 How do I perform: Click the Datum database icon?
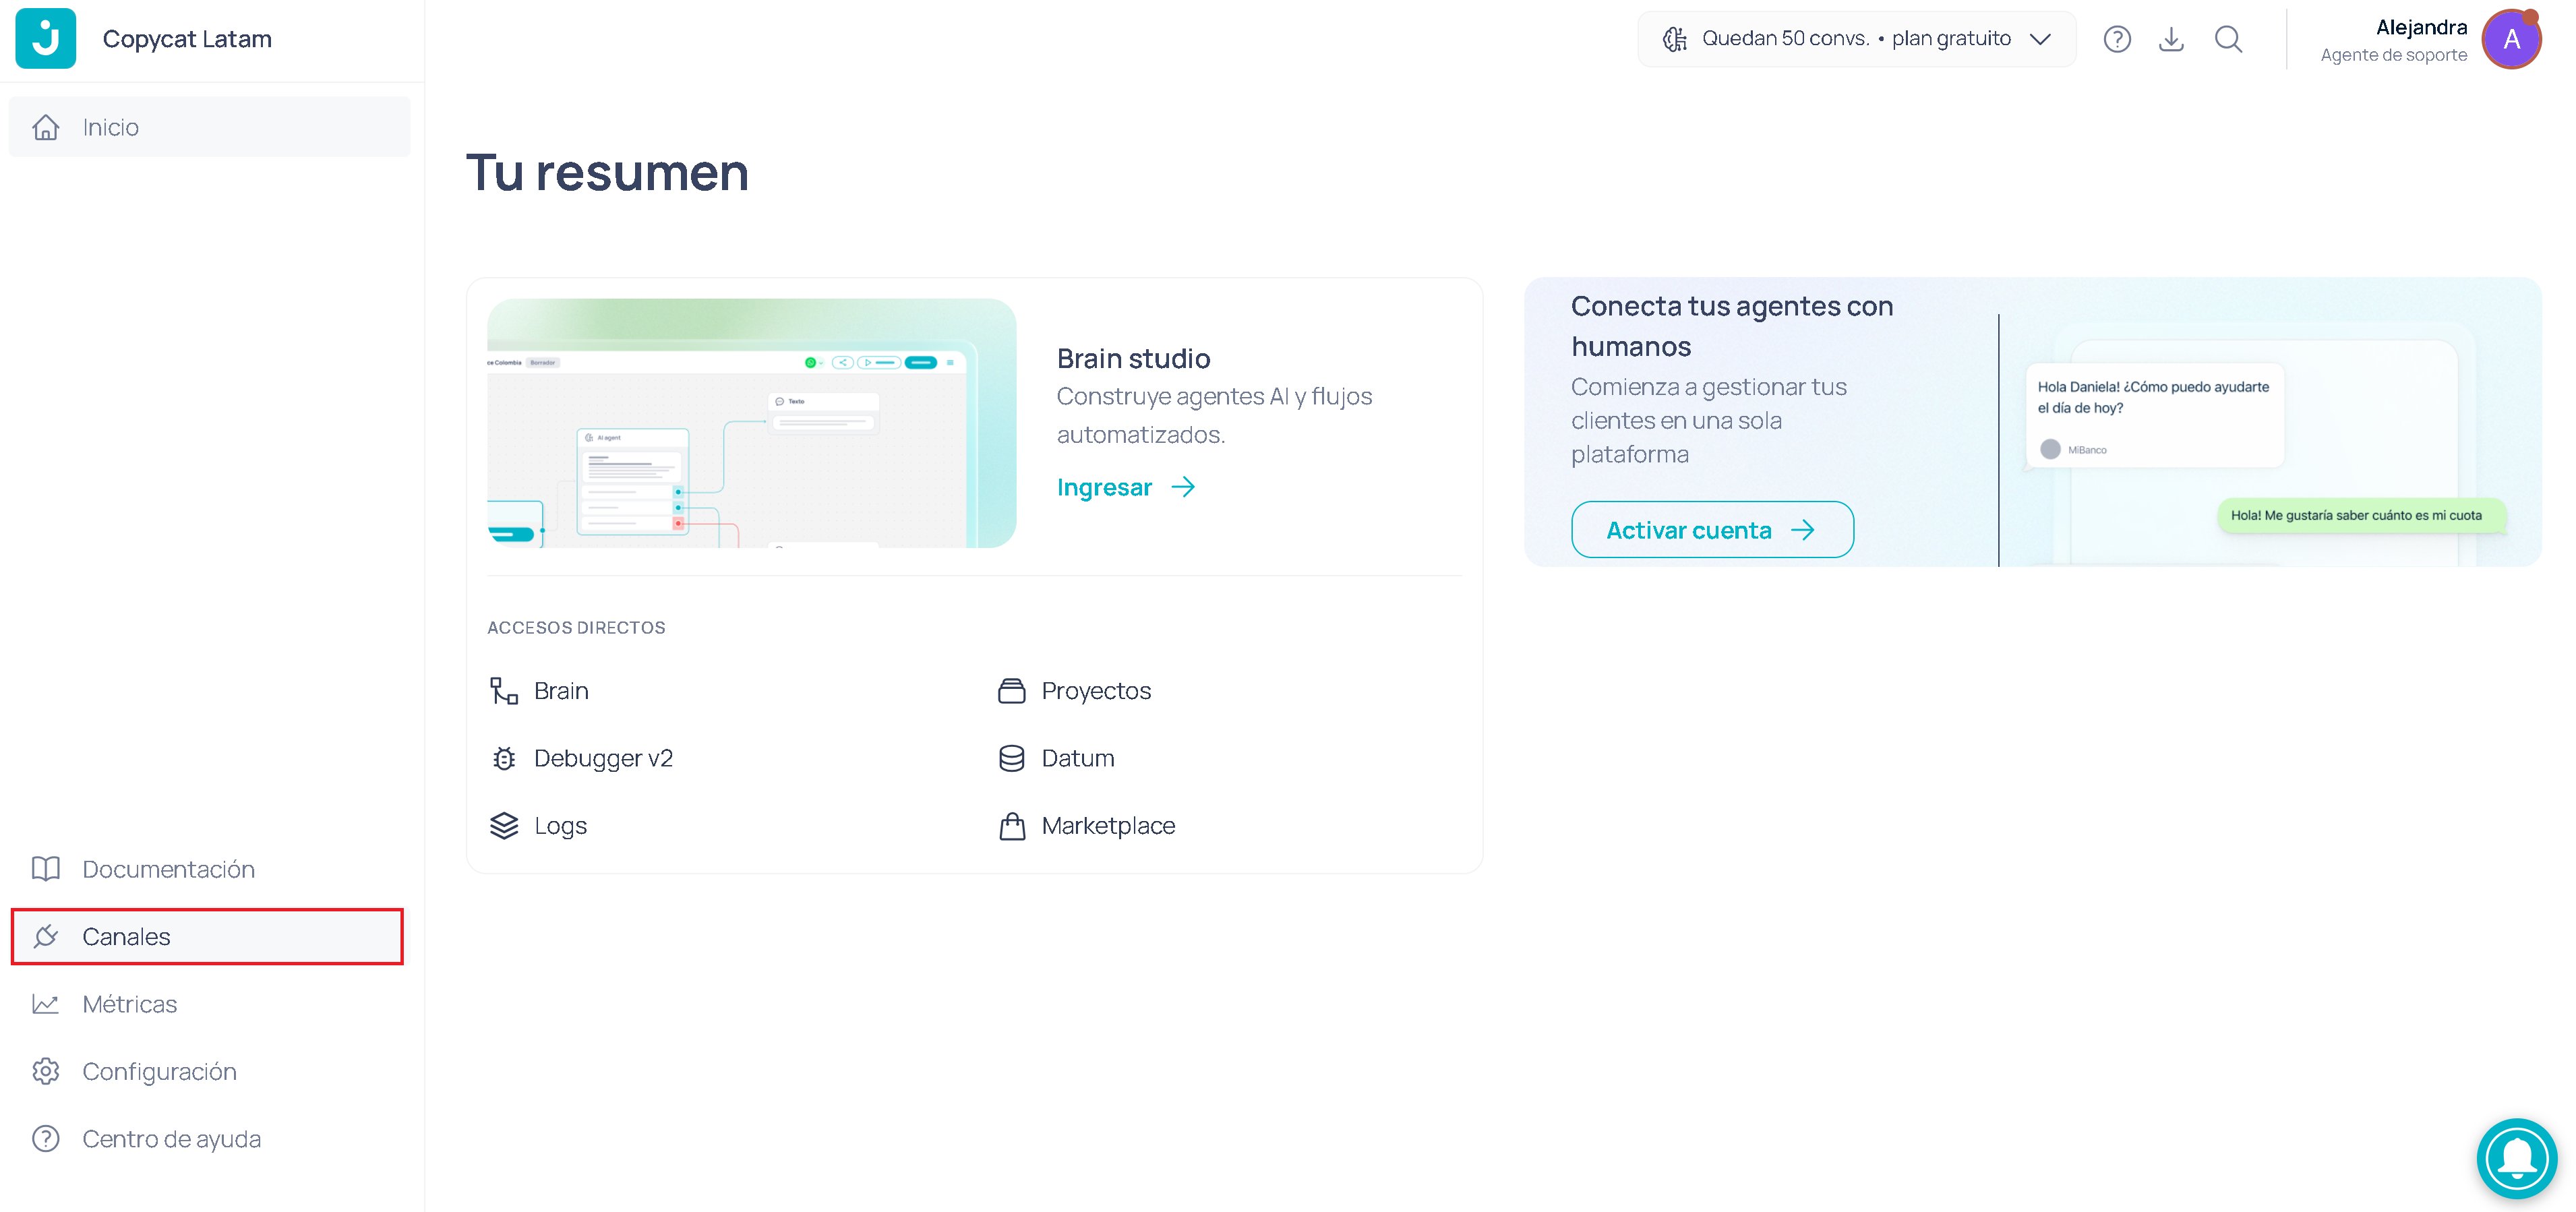tap(1012, 758)
